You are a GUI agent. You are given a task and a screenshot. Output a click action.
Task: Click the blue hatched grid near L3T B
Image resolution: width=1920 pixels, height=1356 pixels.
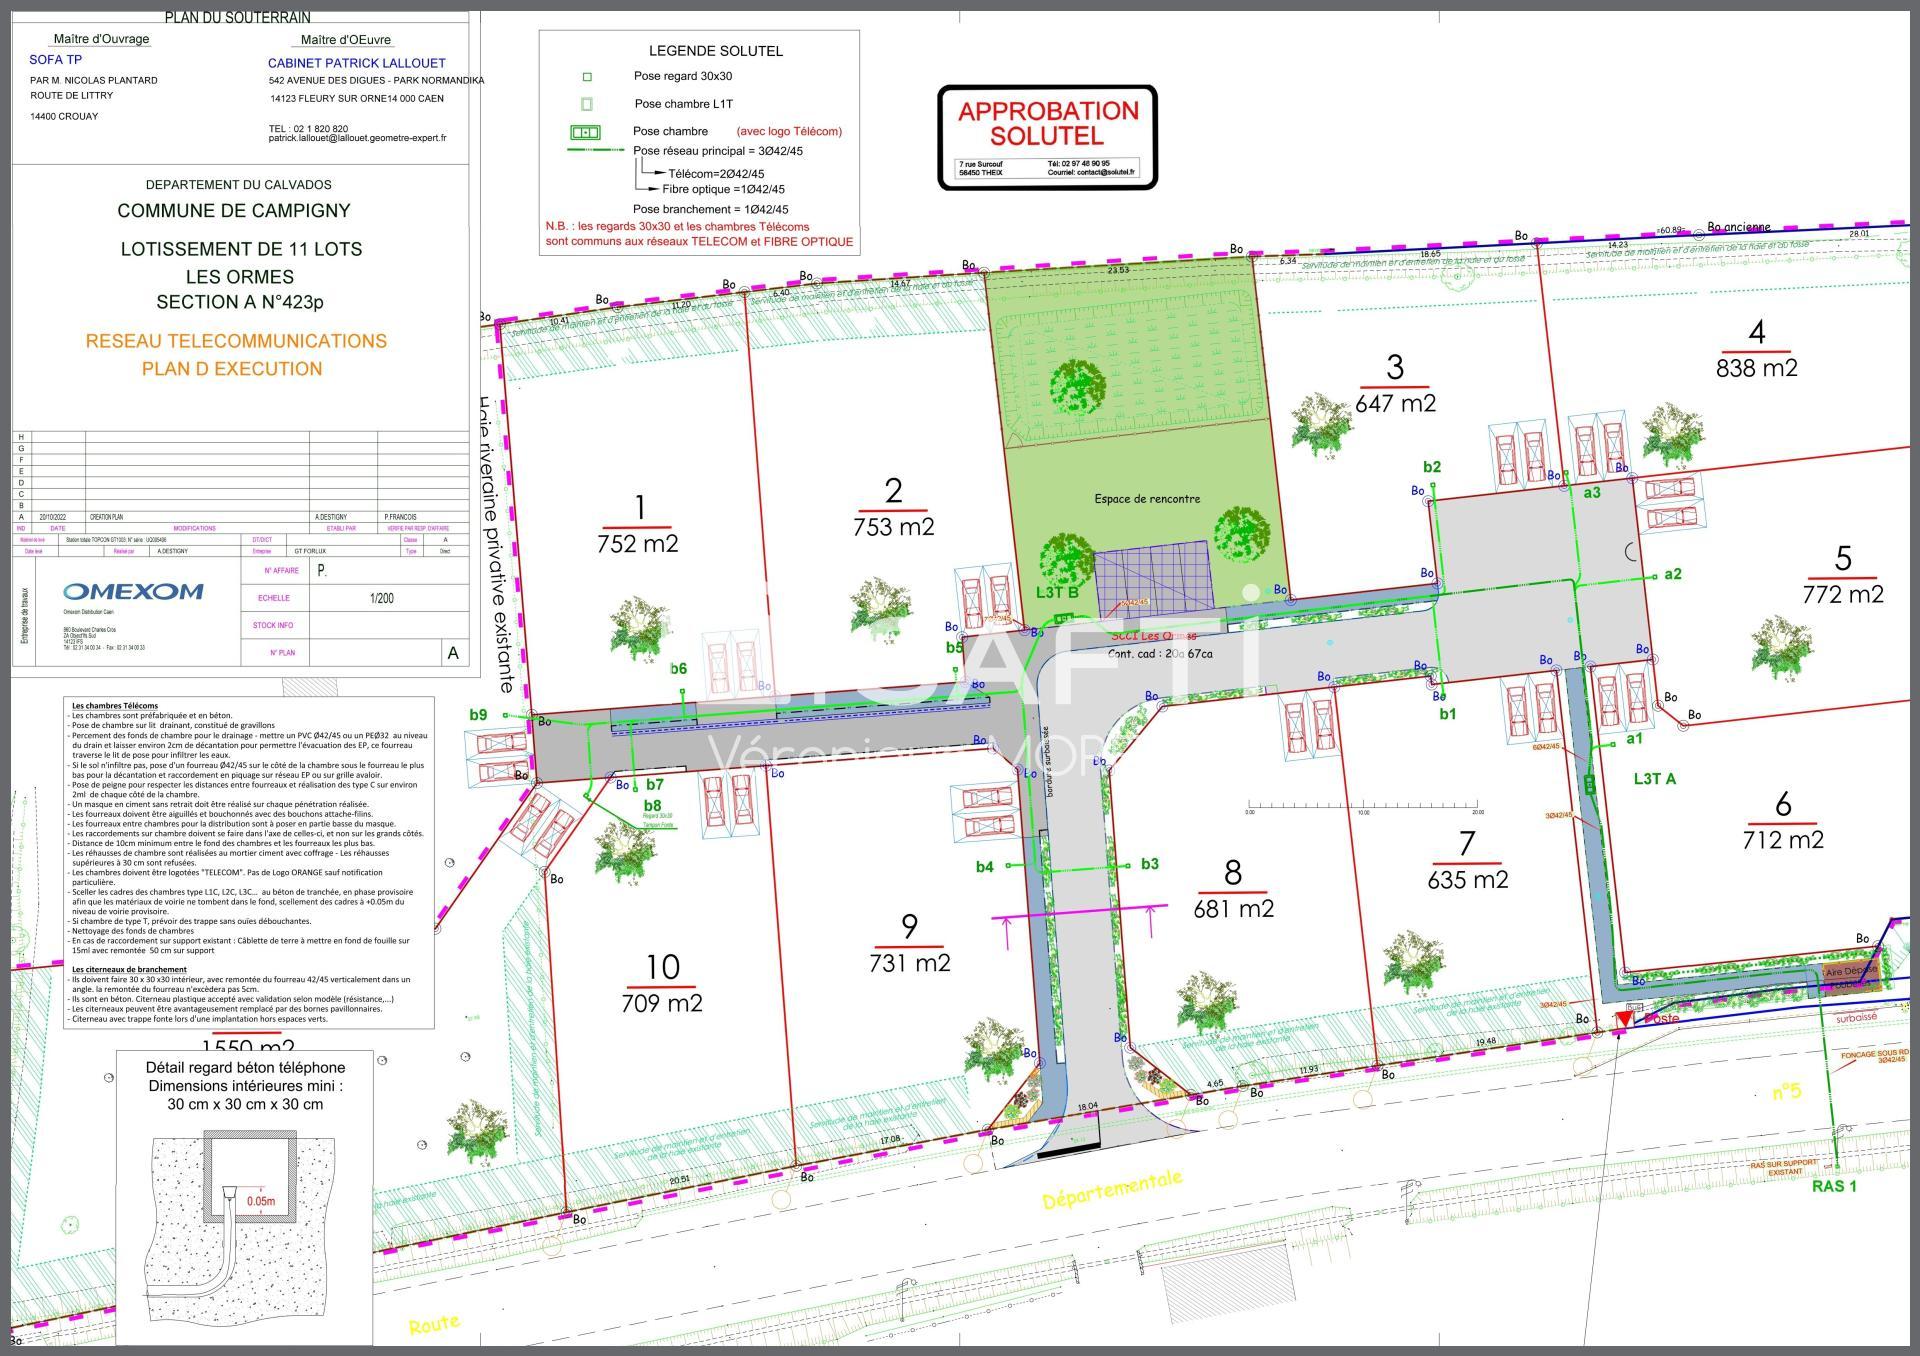[1153, 575]
